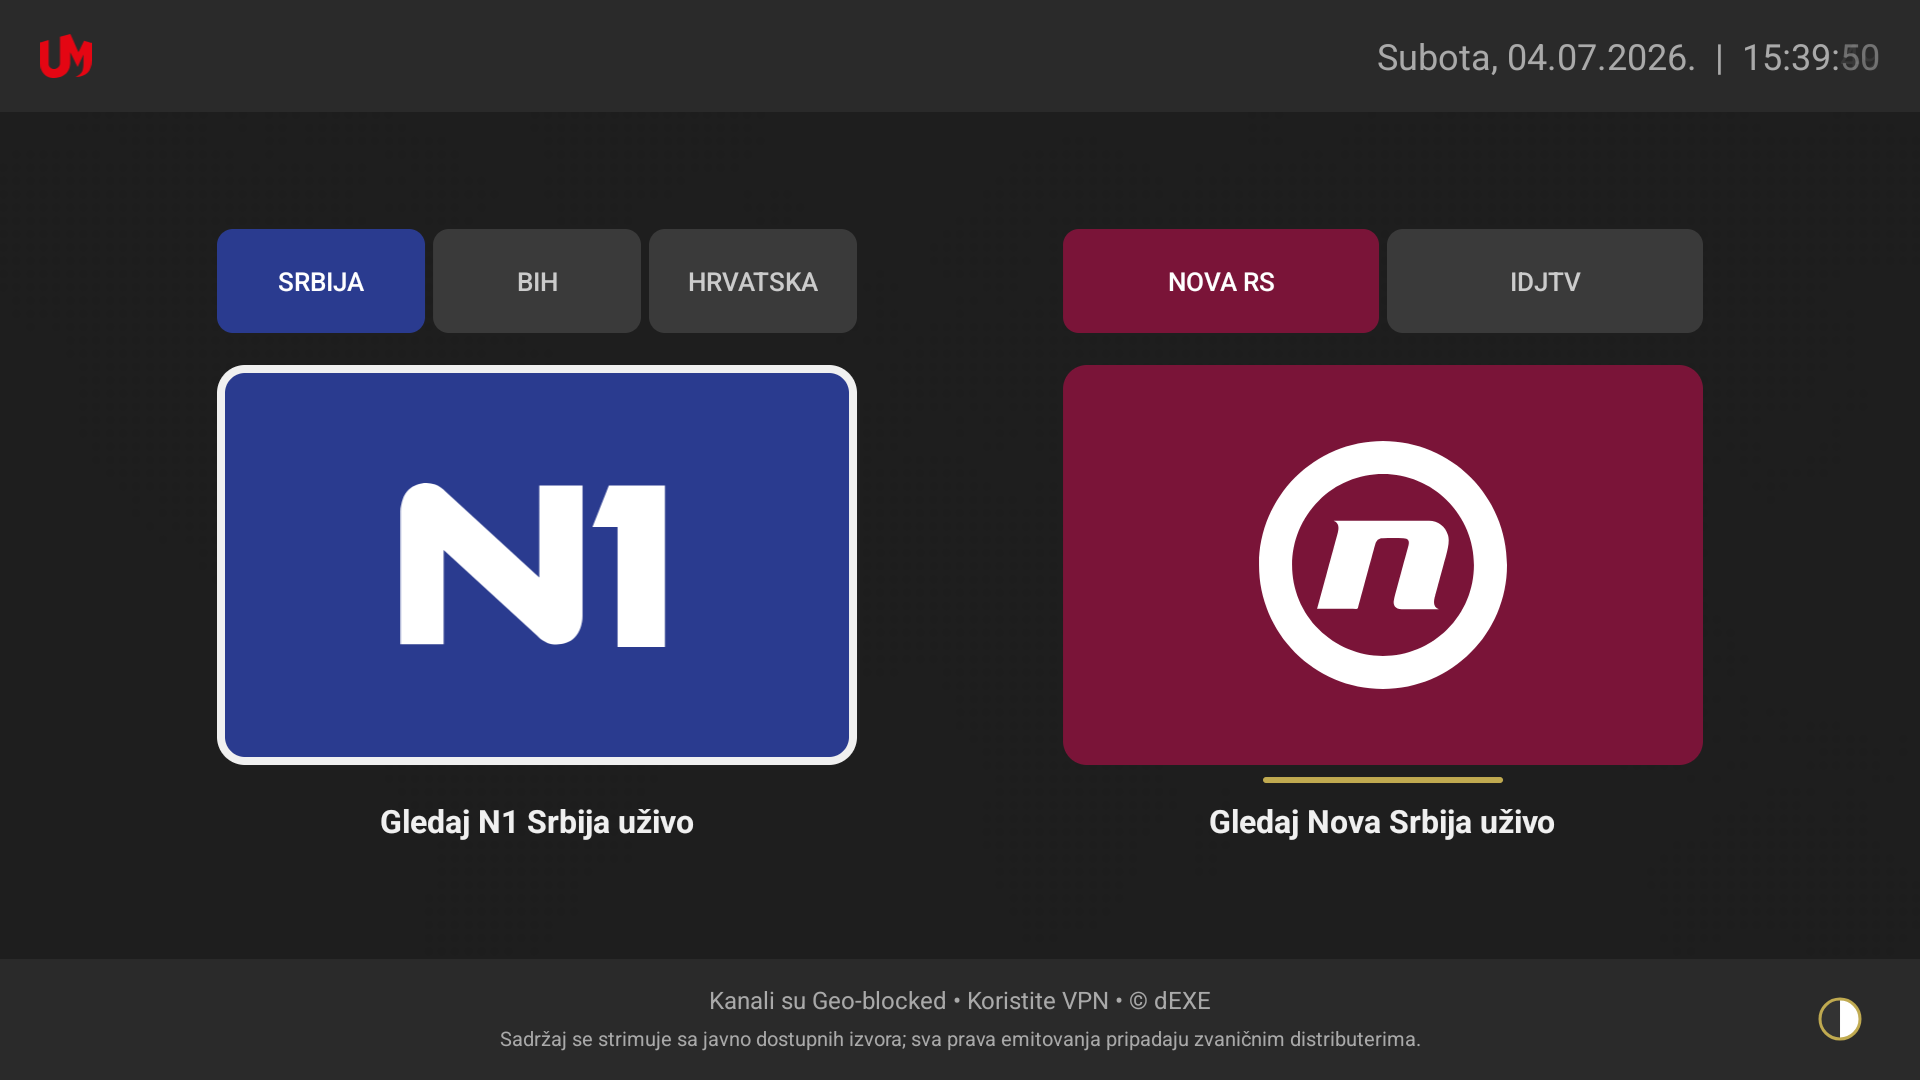Select the NOVA RS tab
Viewport: 1920px width, 1080px height.
coord(1221,281)
